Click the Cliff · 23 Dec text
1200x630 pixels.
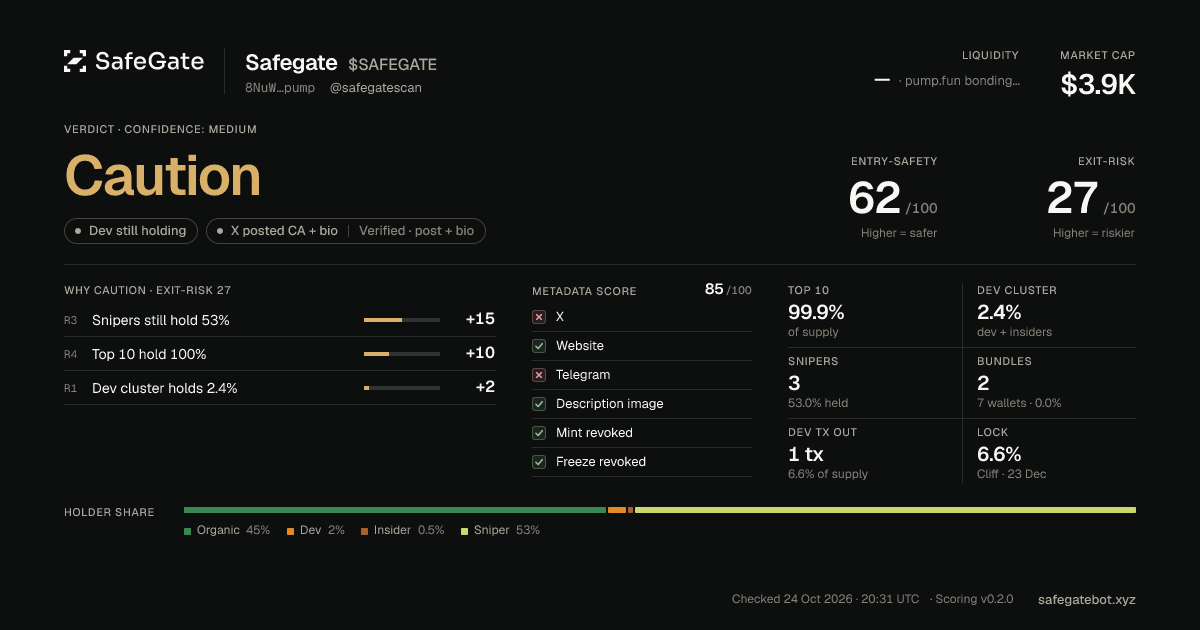tap(1012, 474)
